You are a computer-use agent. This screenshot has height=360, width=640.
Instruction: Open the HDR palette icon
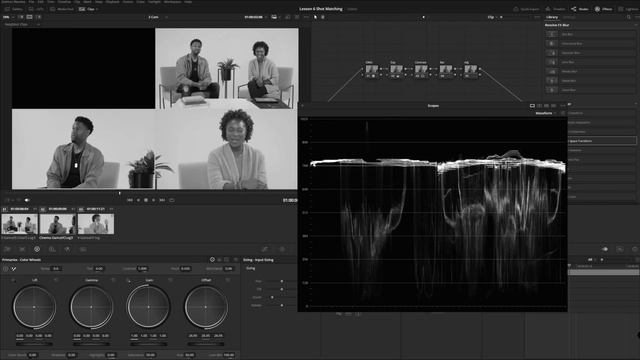[x=52, y=249]
